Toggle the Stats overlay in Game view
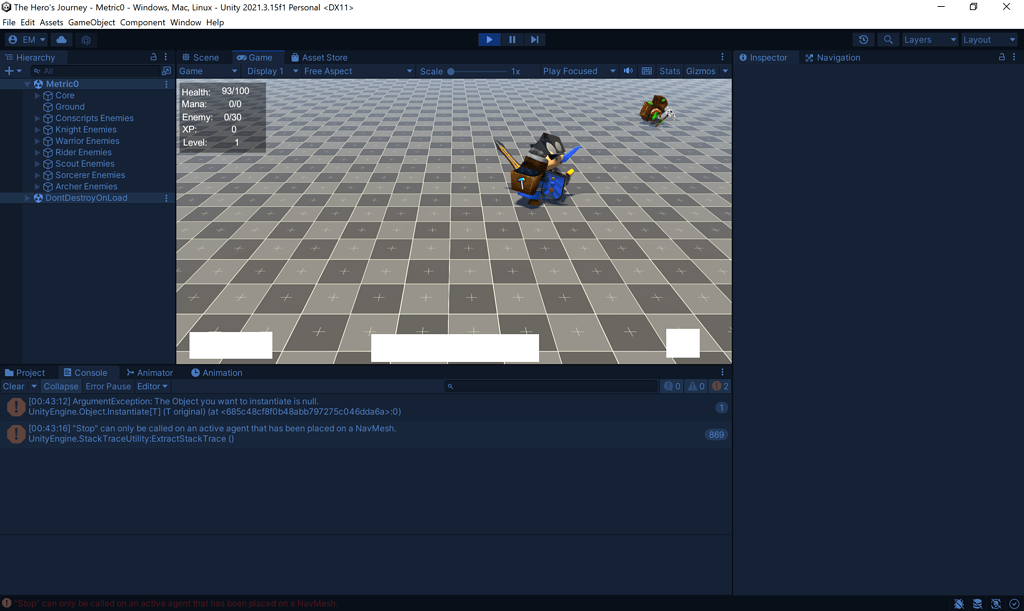 (x=669, y=71)
